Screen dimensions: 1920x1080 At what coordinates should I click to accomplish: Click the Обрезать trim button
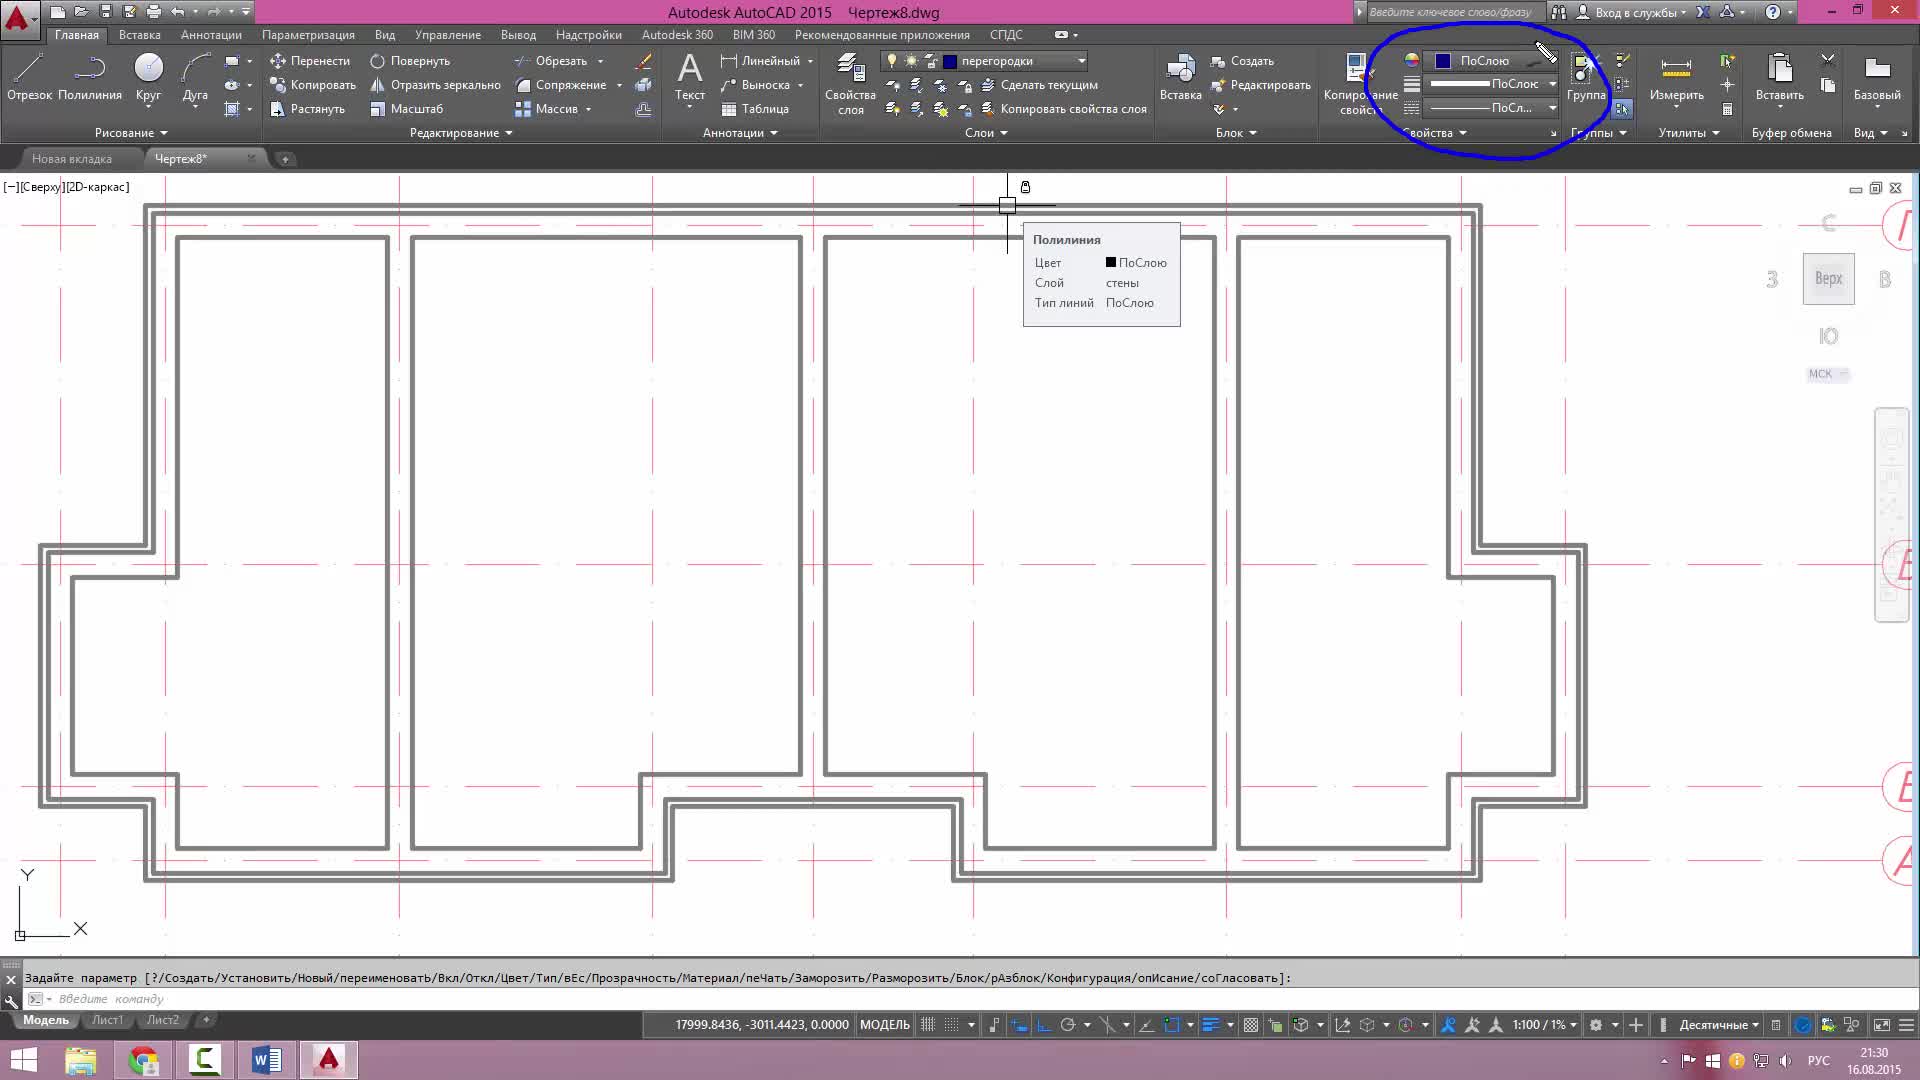tap(551, 61)
